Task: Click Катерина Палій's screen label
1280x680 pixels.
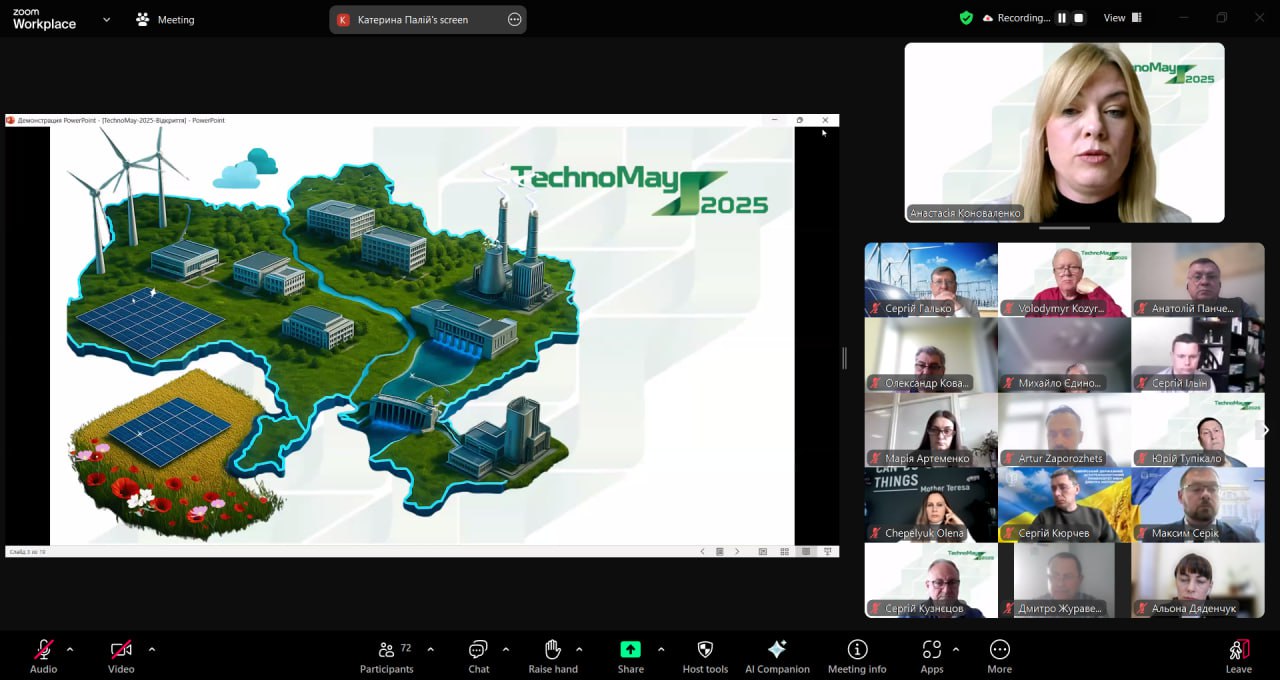Action: coord(412,19)
